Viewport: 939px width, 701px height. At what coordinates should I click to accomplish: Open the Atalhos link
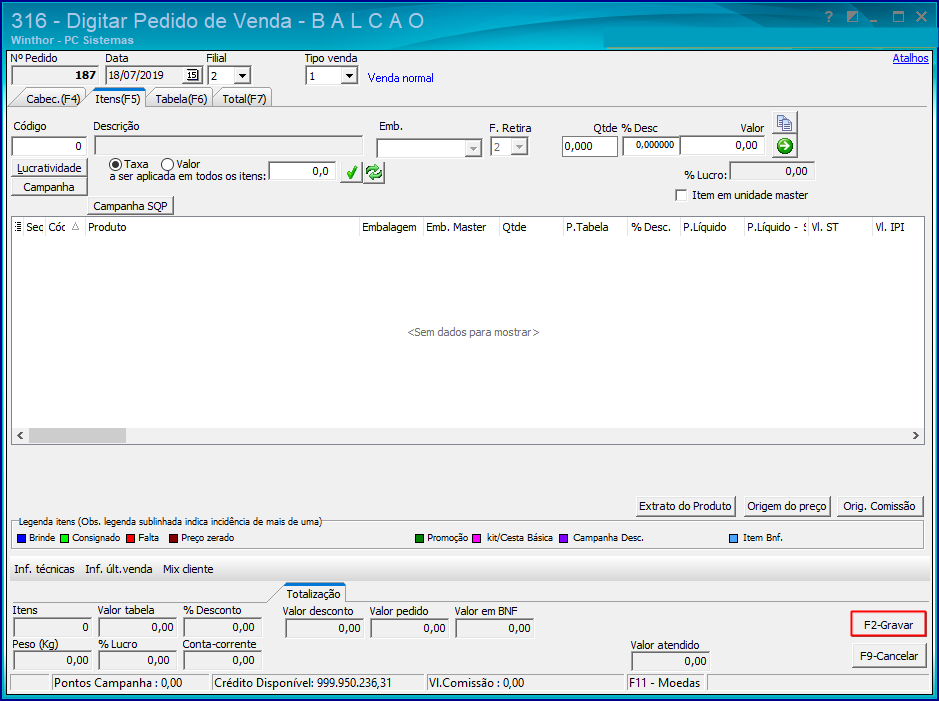click(910, 58)
